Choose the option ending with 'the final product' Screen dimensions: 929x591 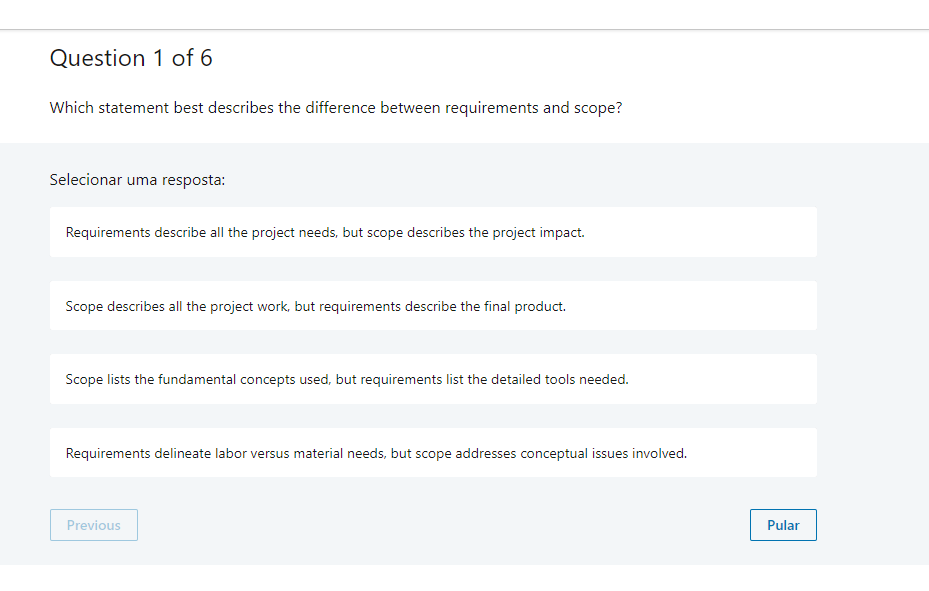(433, 306)
